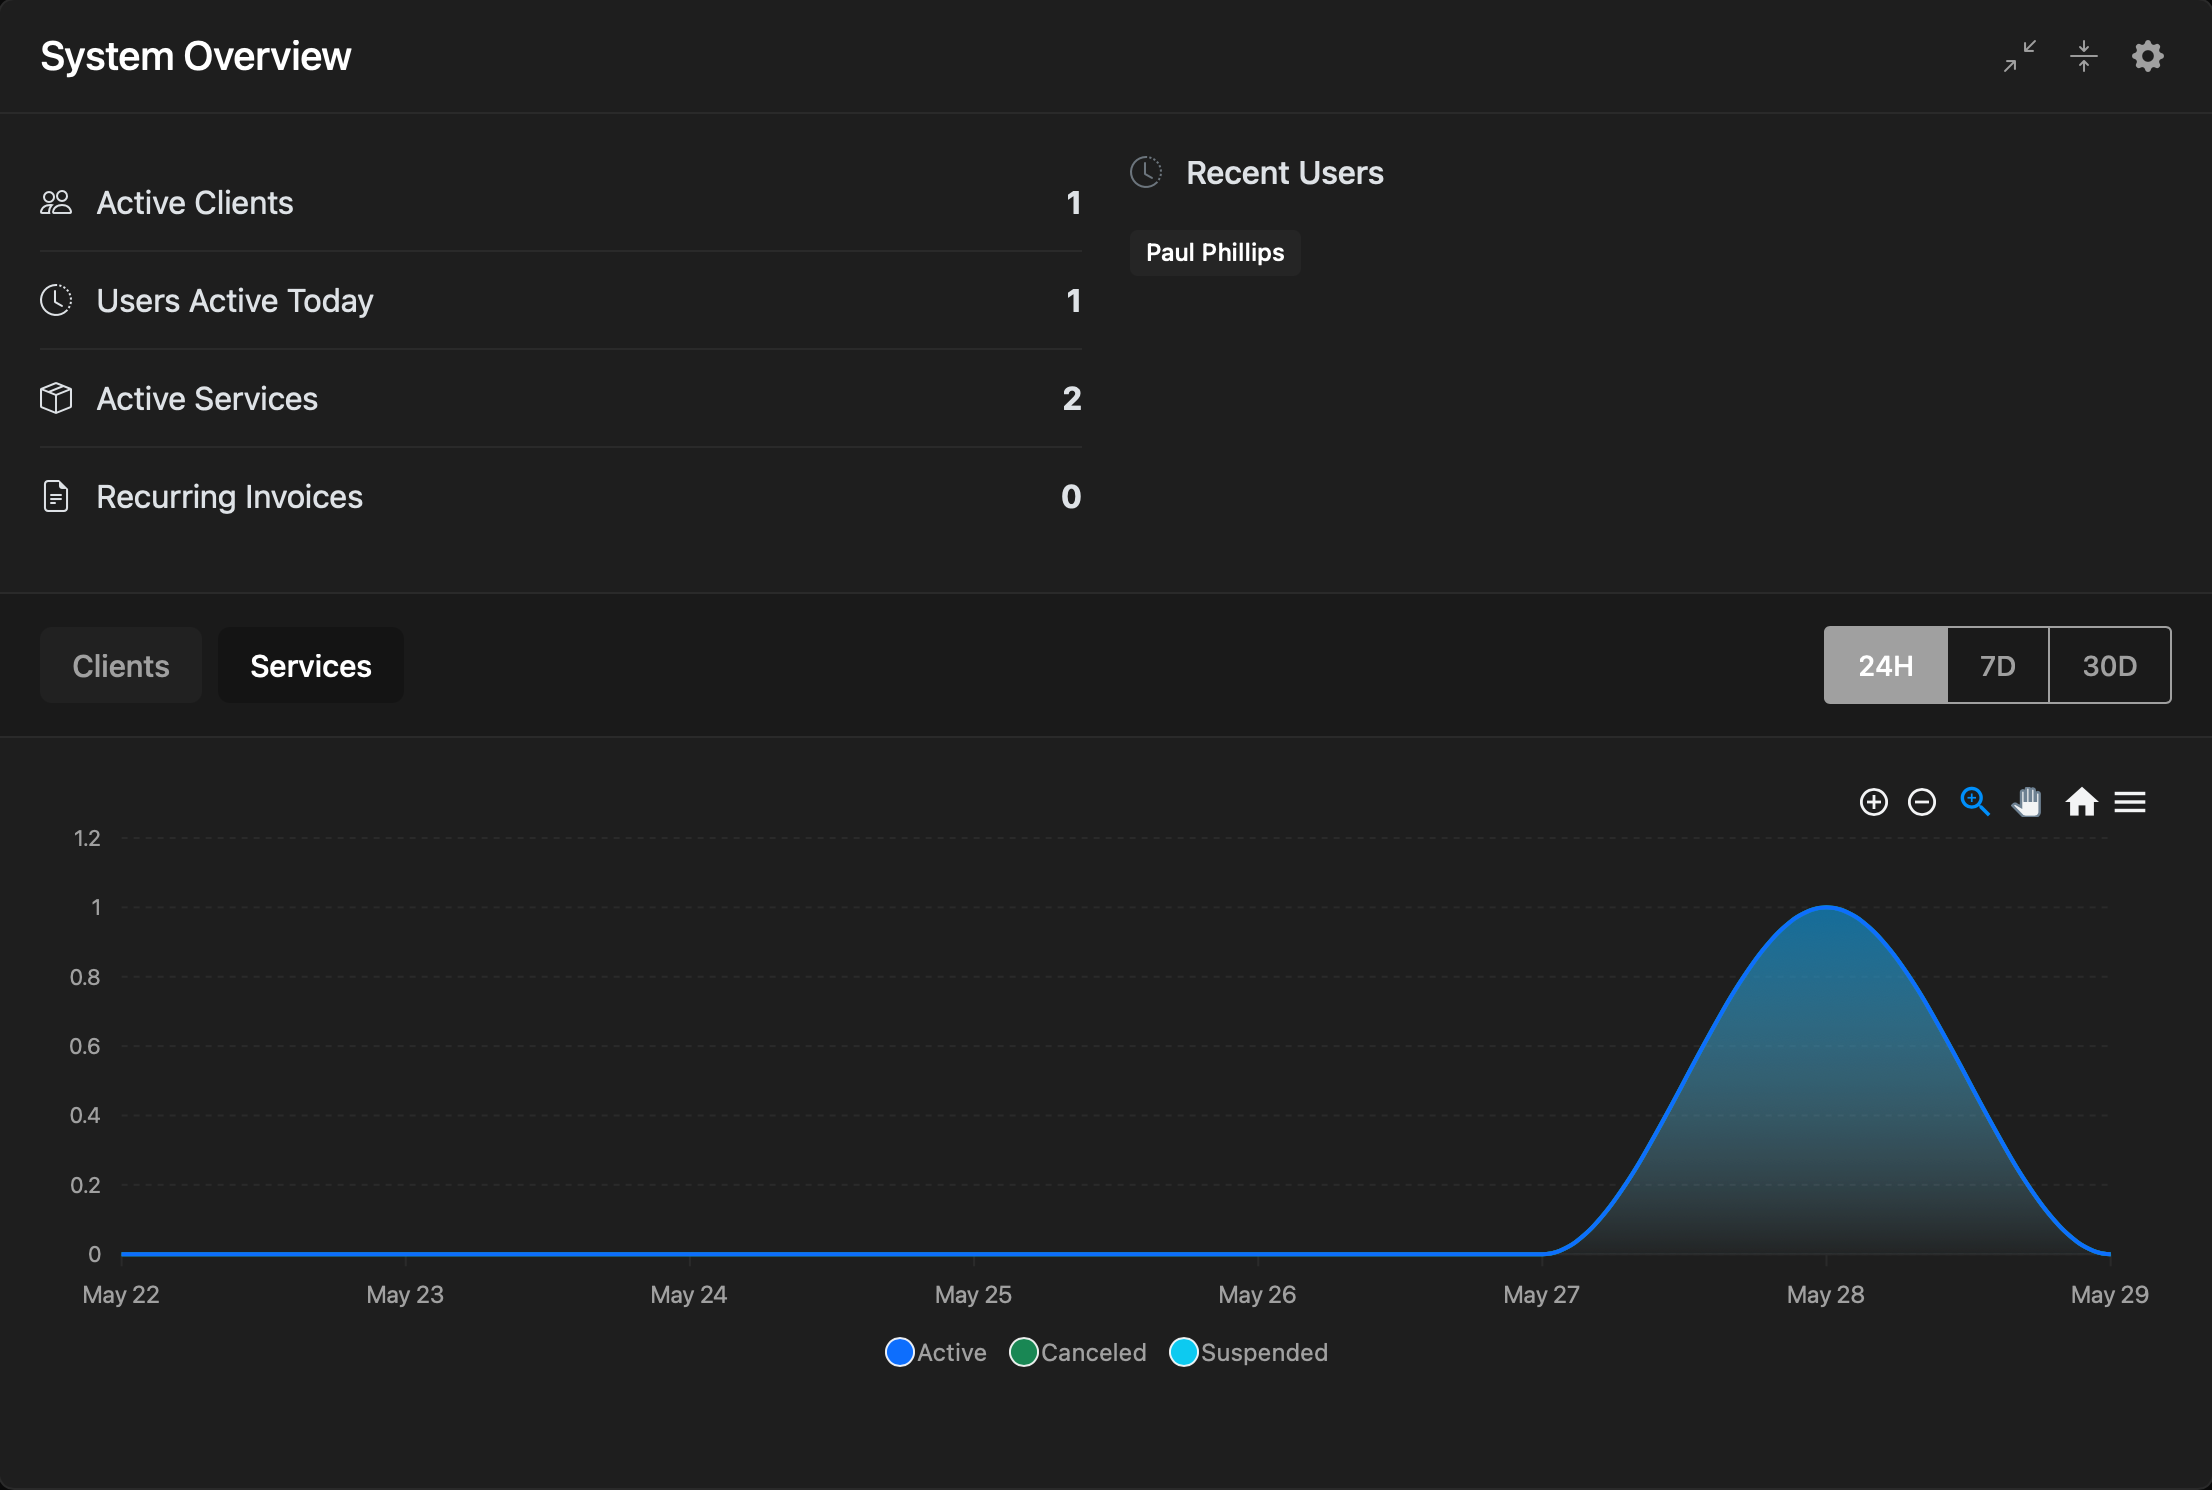The width and height of the screenshot is (2212, 1490).
Task: Open recent user Paul Phillips
Action: 1215,252
